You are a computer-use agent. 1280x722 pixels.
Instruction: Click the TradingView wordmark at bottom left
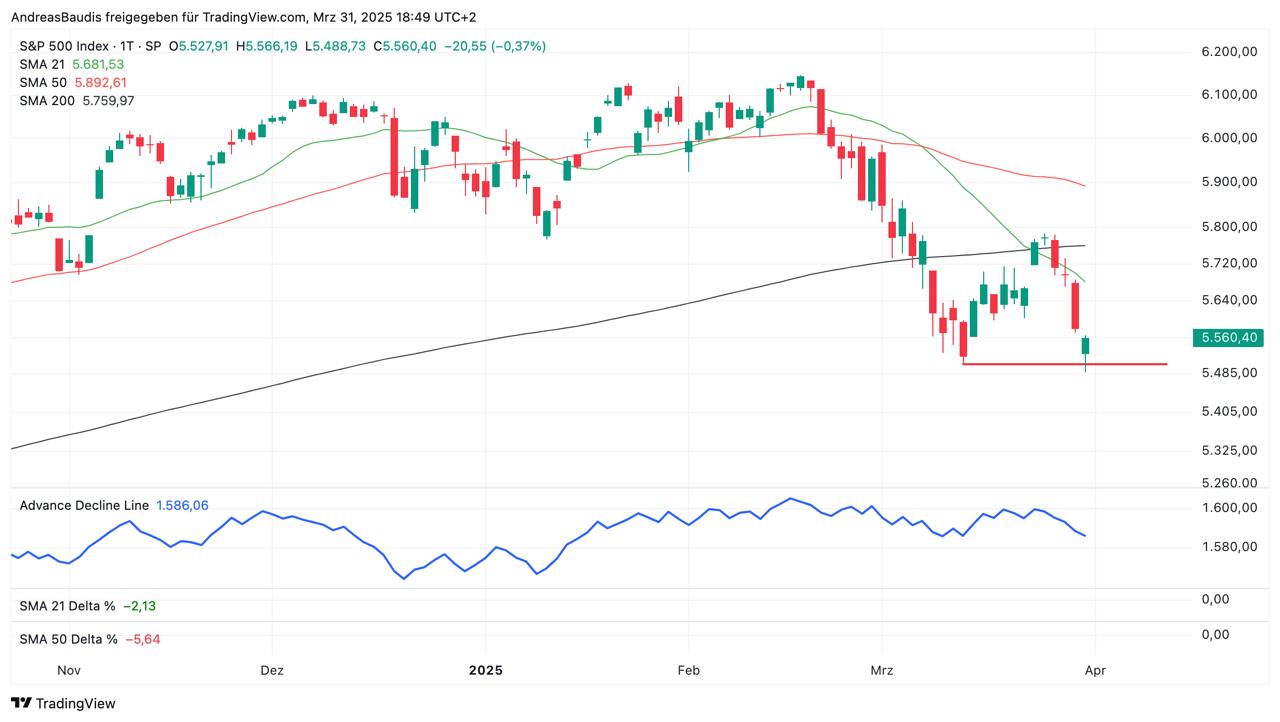(x=75, y=703)
